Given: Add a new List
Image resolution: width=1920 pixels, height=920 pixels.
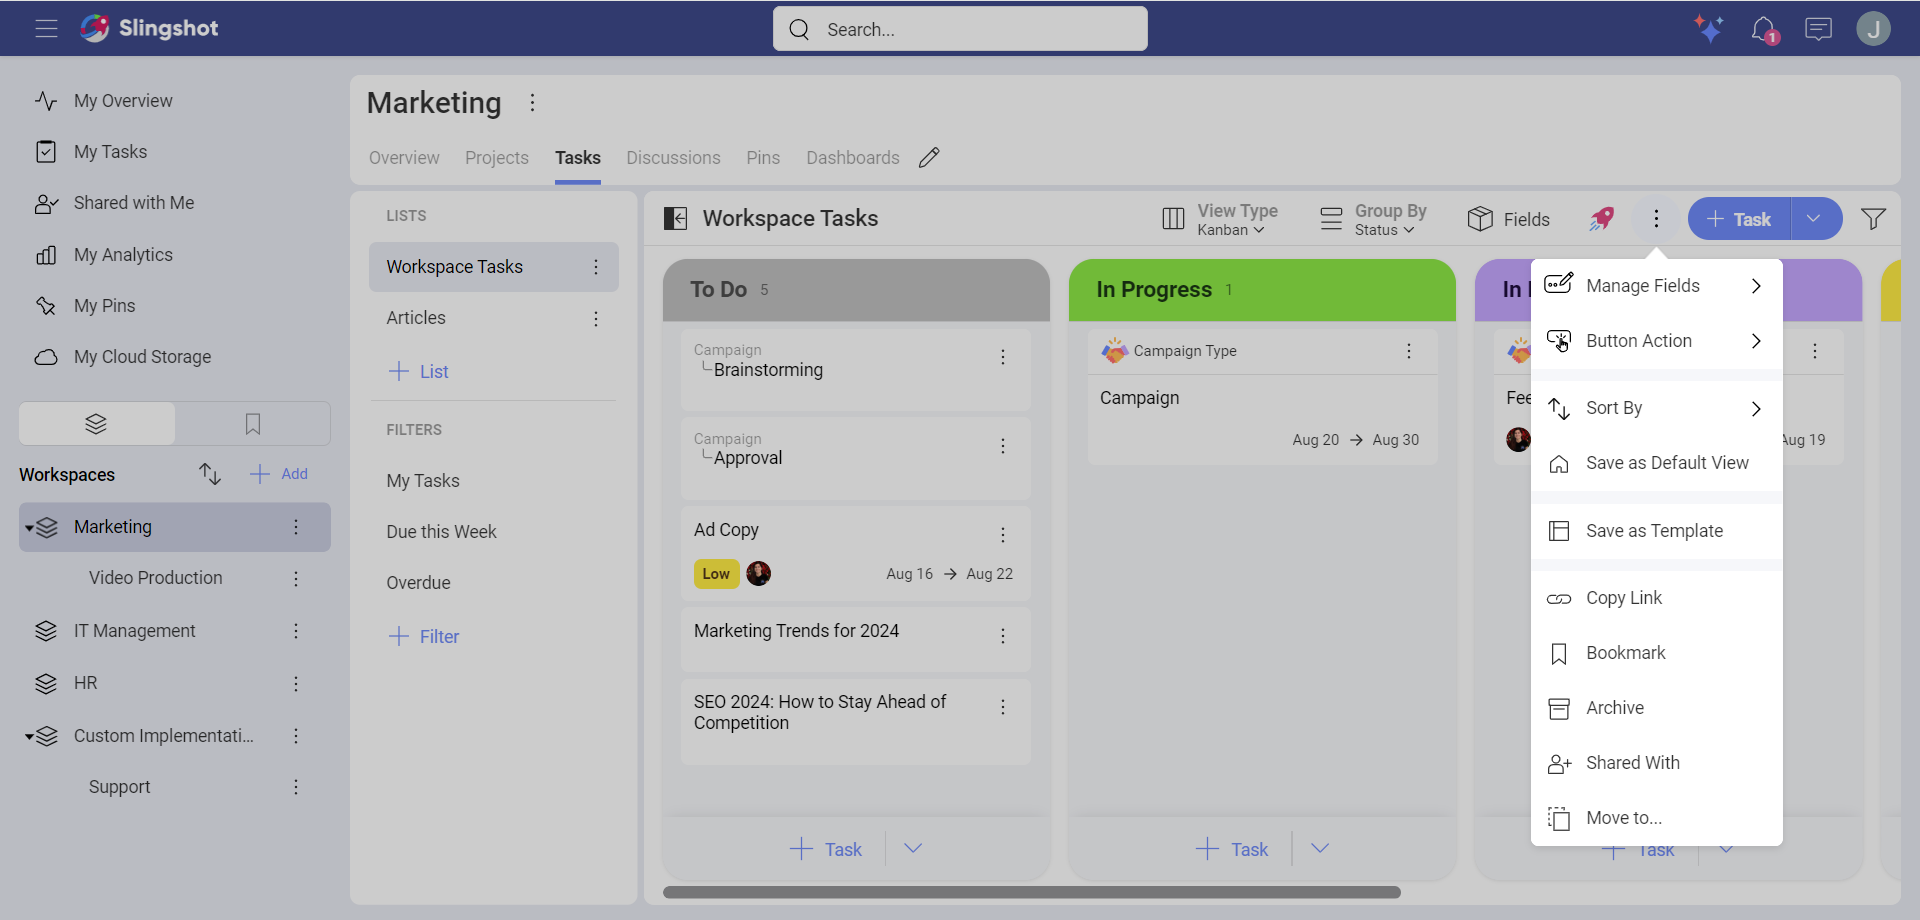Looking at the screenshot, I should (418, 371).
